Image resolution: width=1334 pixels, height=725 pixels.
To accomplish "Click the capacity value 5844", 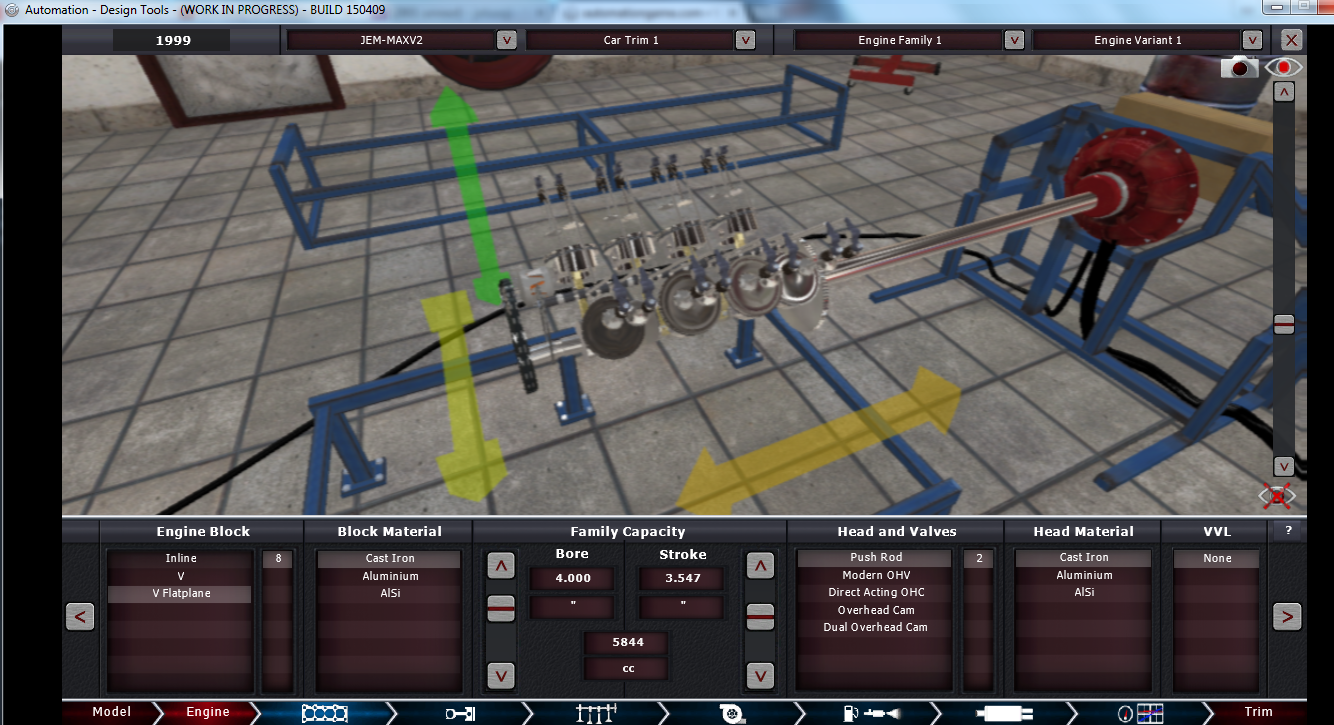I will [x=627, y=643].
